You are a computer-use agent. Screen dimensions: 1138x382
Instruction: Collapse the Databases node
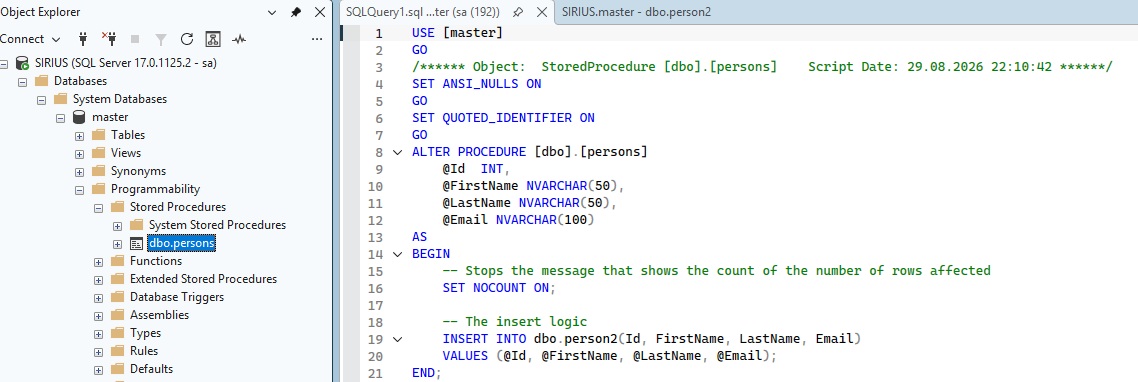click(x=22, y=81)
